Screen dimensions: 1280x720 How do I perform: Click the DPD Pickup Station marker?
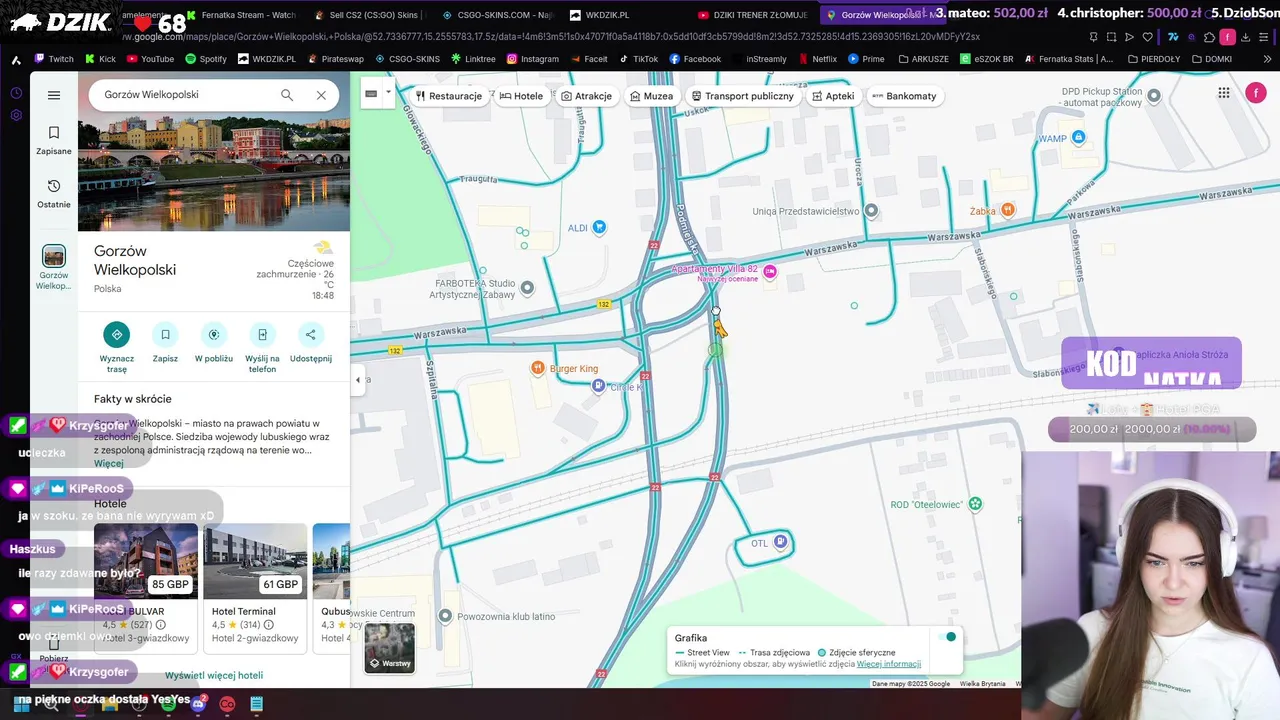click(1154, 96)
